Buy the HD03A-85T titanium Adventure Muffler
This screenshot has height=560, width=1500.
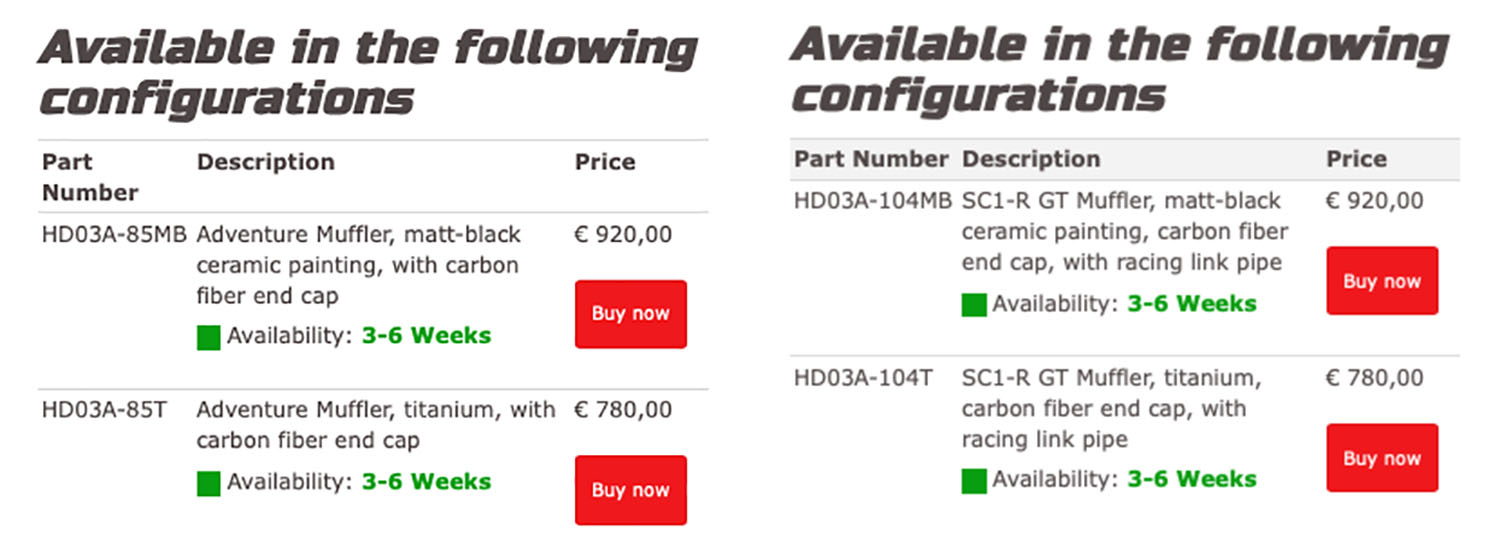(x=631, y=490)
